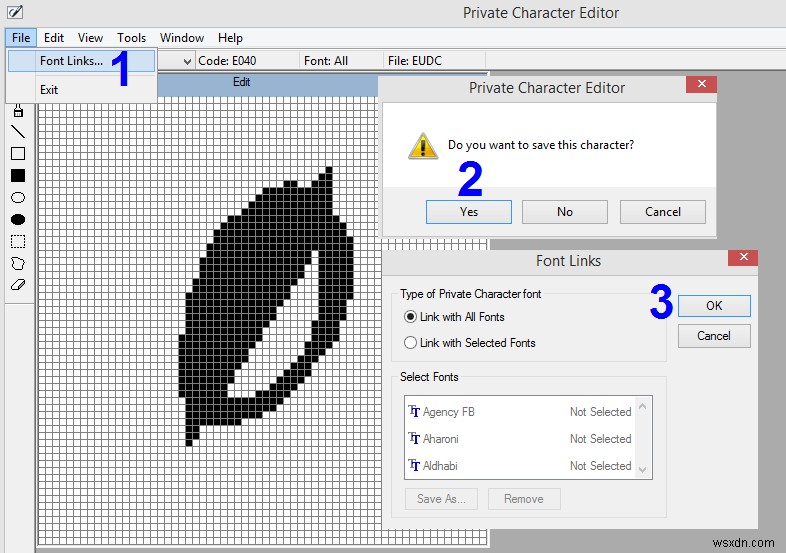Click Not Selected status for Agency FB
The height and width of the screenshot is (553, 786).
click(x=601, y=412)
